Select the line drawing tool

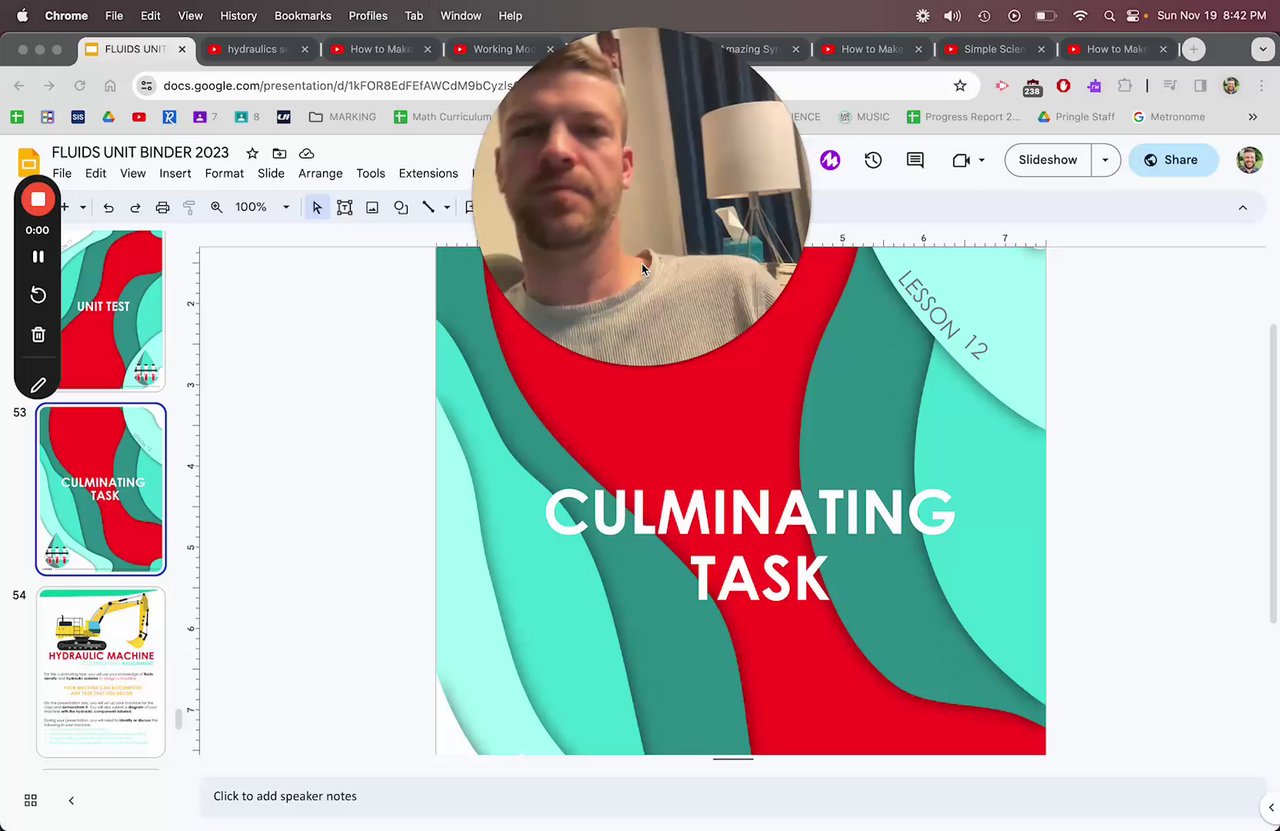coord(428,207)
